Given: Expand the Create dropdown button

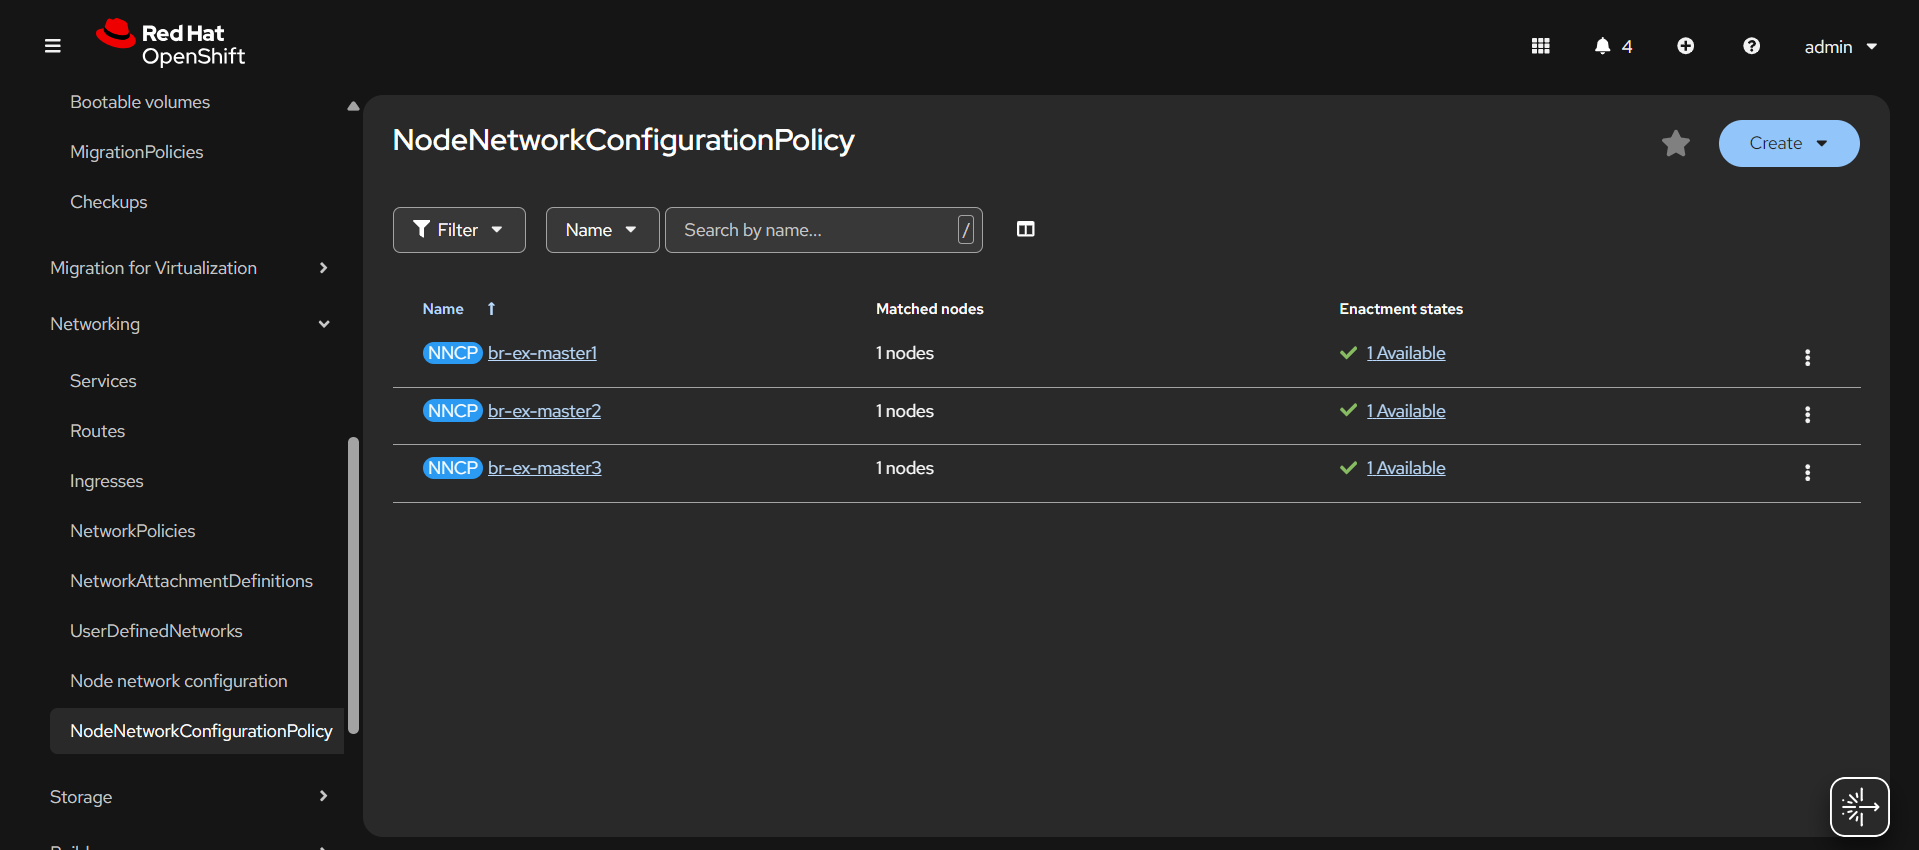Looking at the screenshot, I should (1788, 144).
